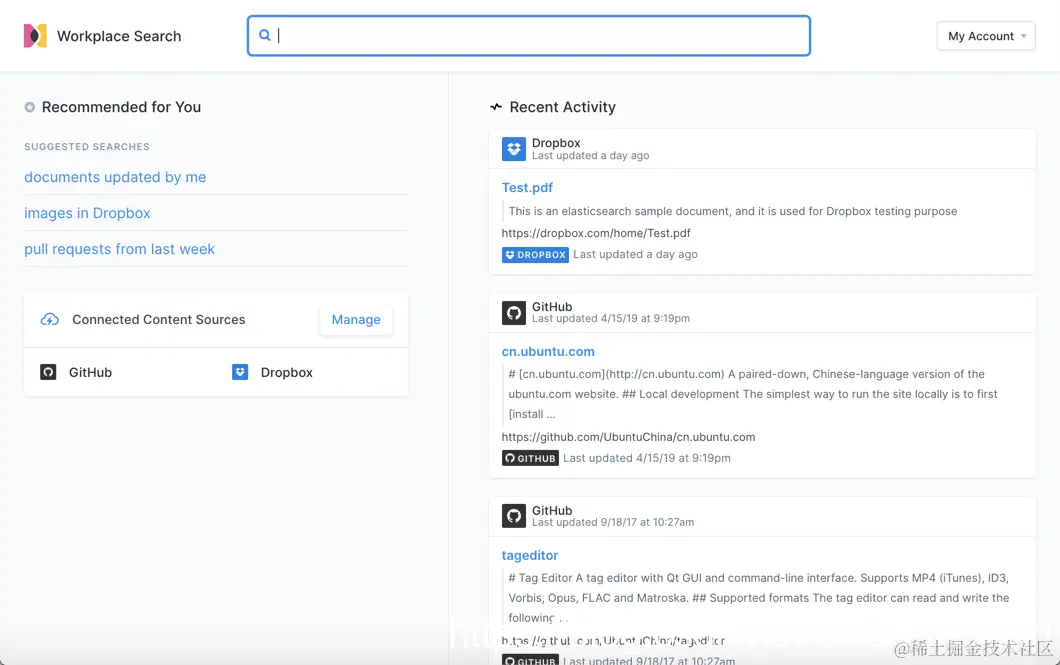Click 'Last updated 4/15/19 at 9:19pm' header text

pos(610,318)
